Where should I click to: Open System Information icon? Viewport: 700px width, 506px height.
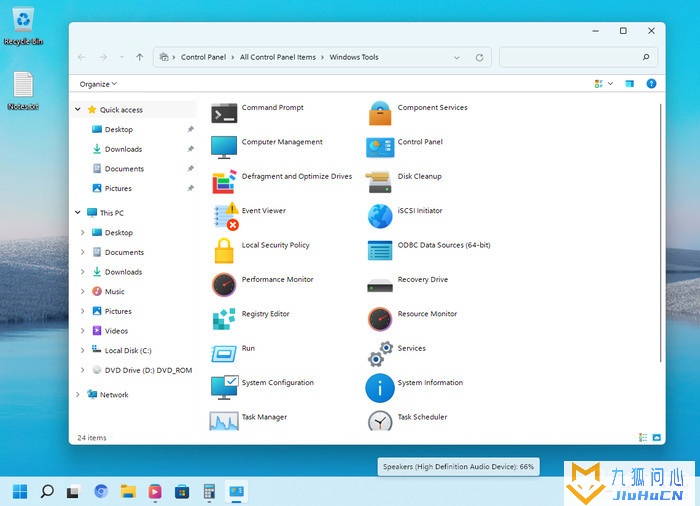[380, 388]
